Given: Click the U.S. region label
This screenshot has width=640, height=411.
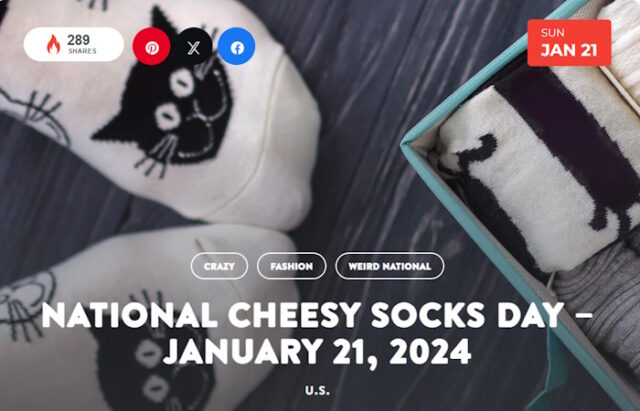Looking at the screenshot, I should pos(317,391).
